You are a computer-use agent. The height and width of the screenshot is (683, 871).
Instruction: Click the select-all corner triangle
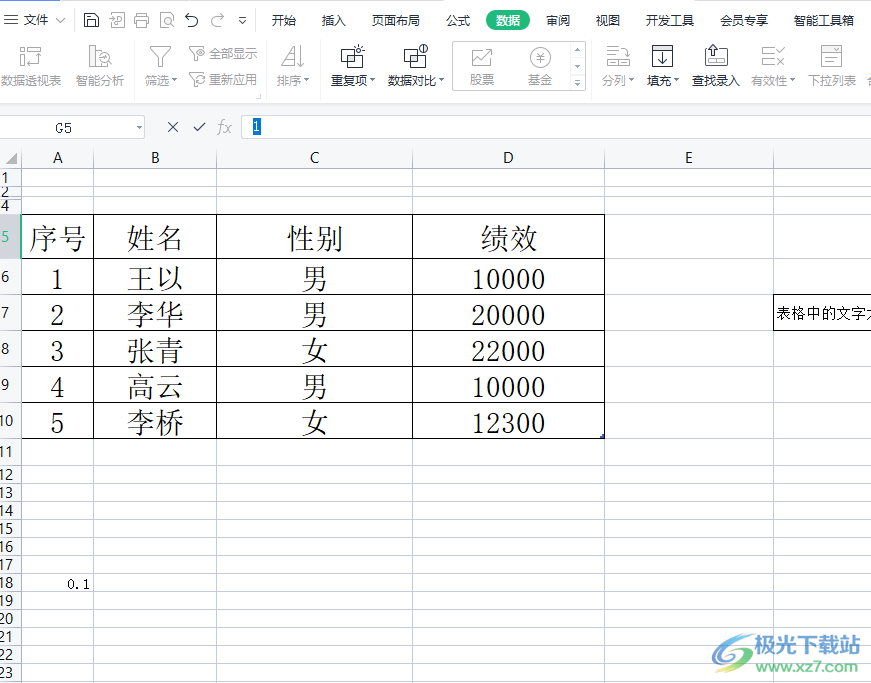click(x=11, y=158)
